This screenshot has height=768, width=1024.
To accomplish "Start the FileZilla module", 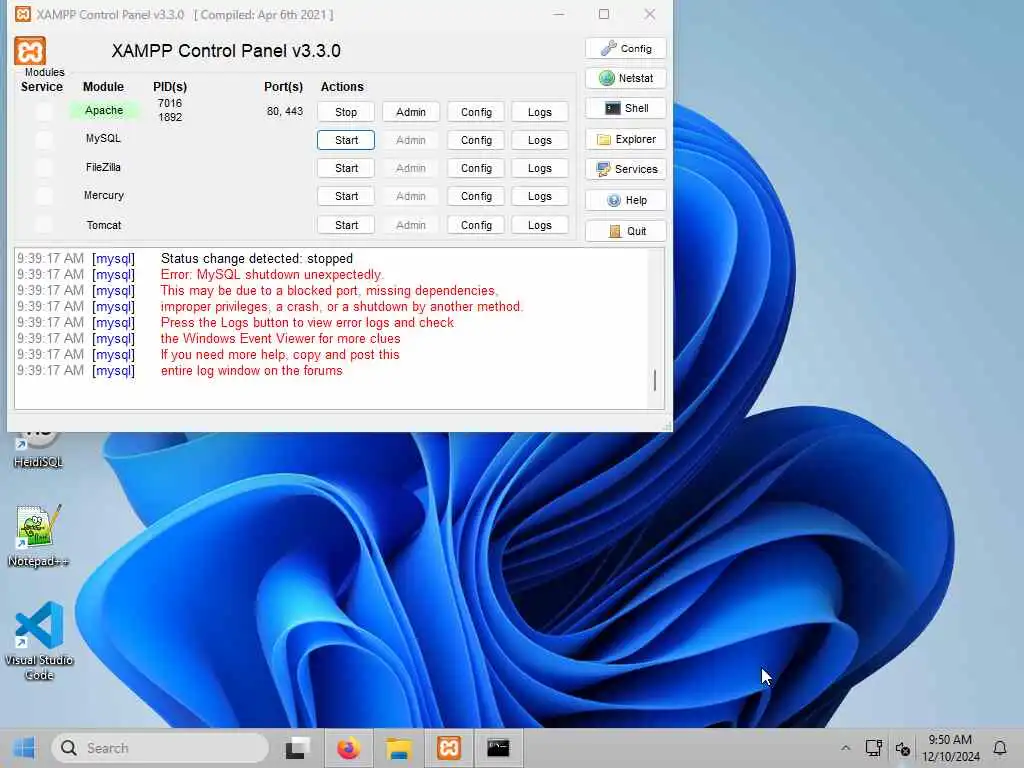I will click(x=346, y=168).
